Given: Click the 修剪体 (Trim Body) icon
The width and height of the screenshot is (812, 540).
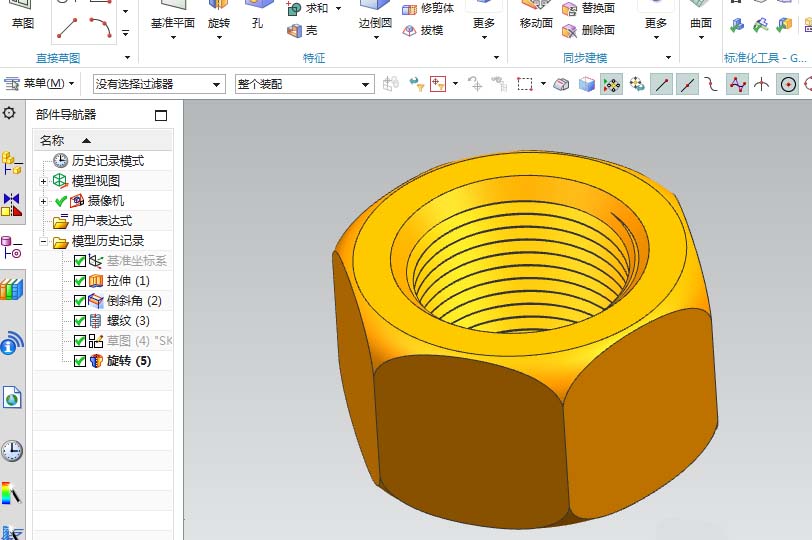Looking at the screenshot, I should click(410, 9).
